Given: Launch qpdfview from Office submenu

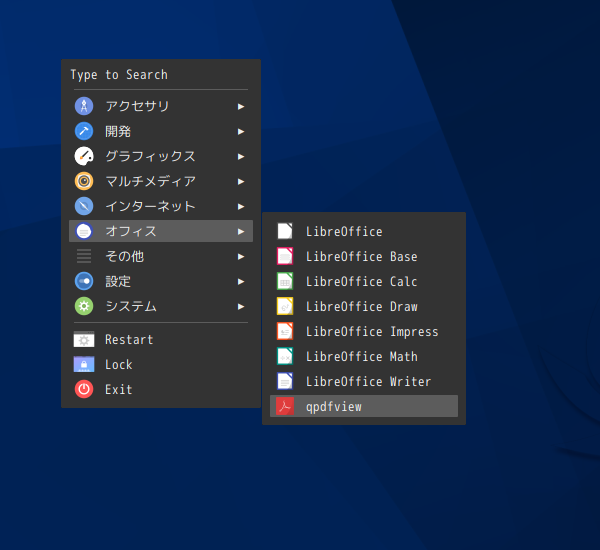Looking at the screenshot, I should [364, 406].
